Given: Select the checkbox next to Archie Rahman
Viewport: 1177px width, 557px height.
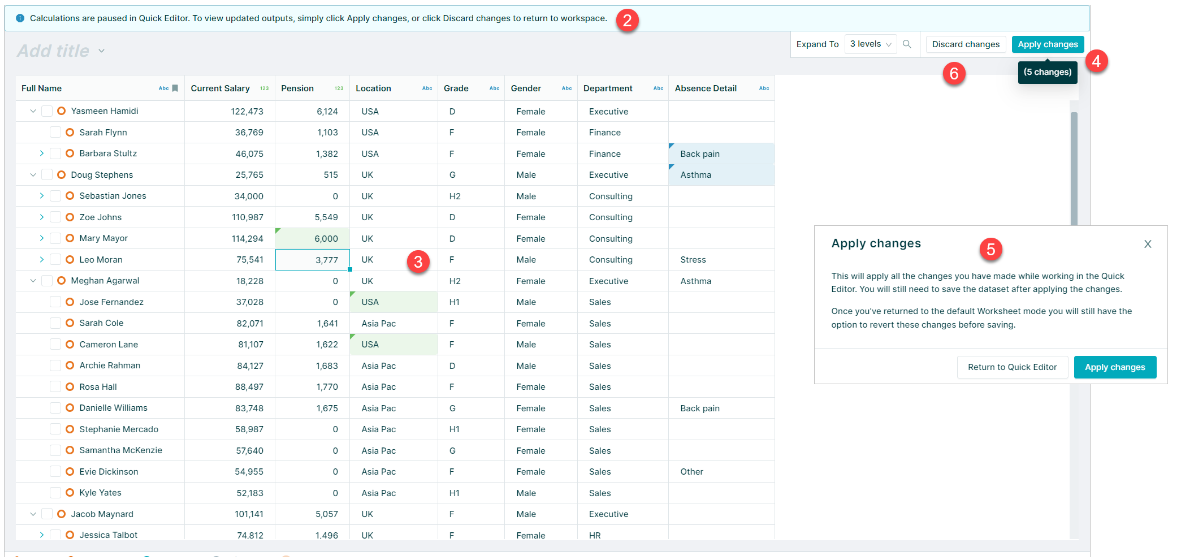Looking at the screenshot, I should coord(56,366).
